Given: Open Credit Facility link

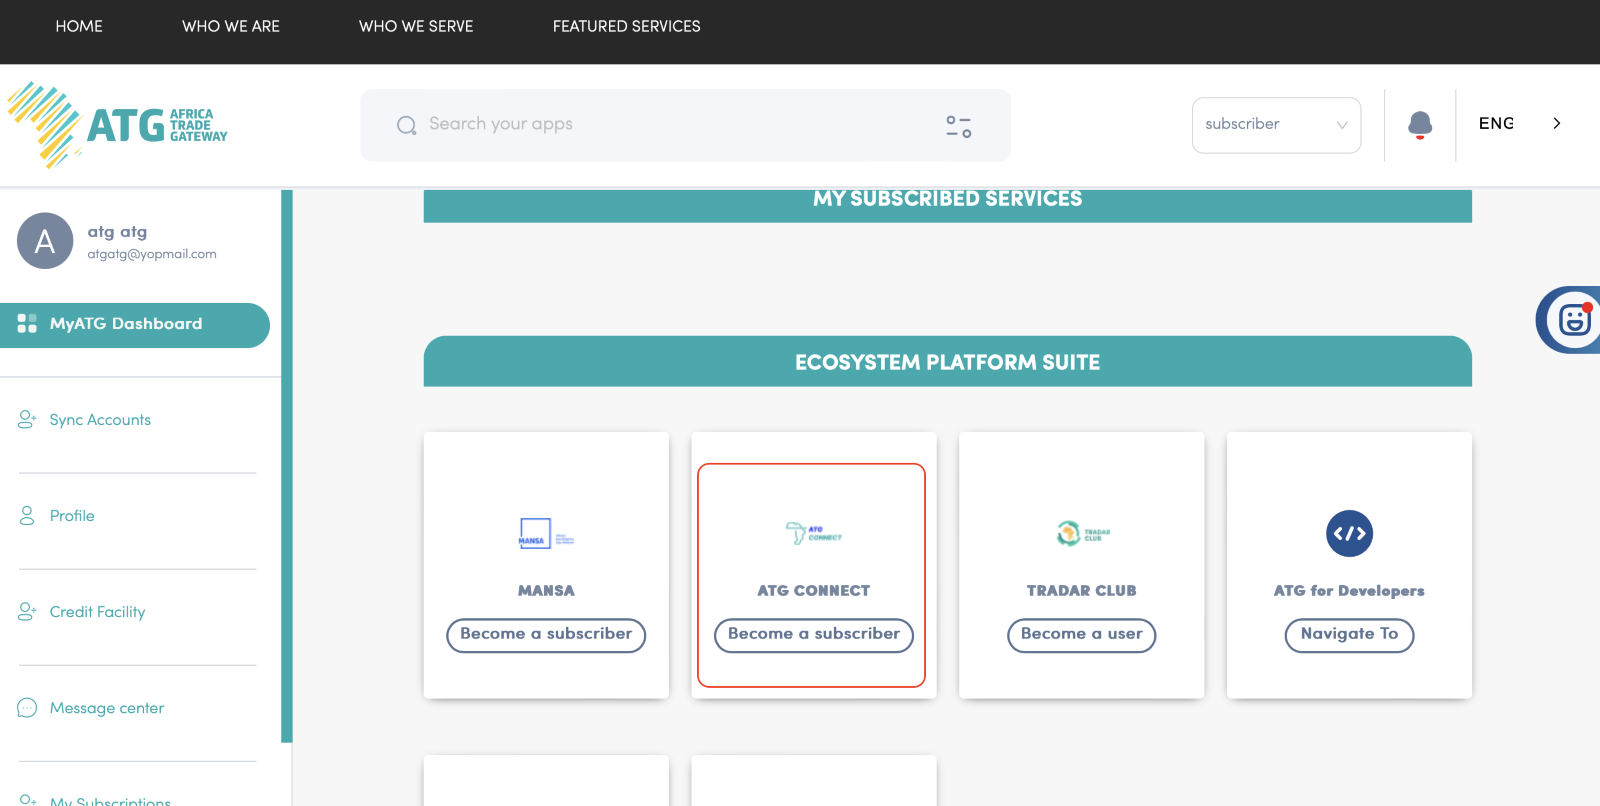Looking at the screenshot, I should click(98, 612).
